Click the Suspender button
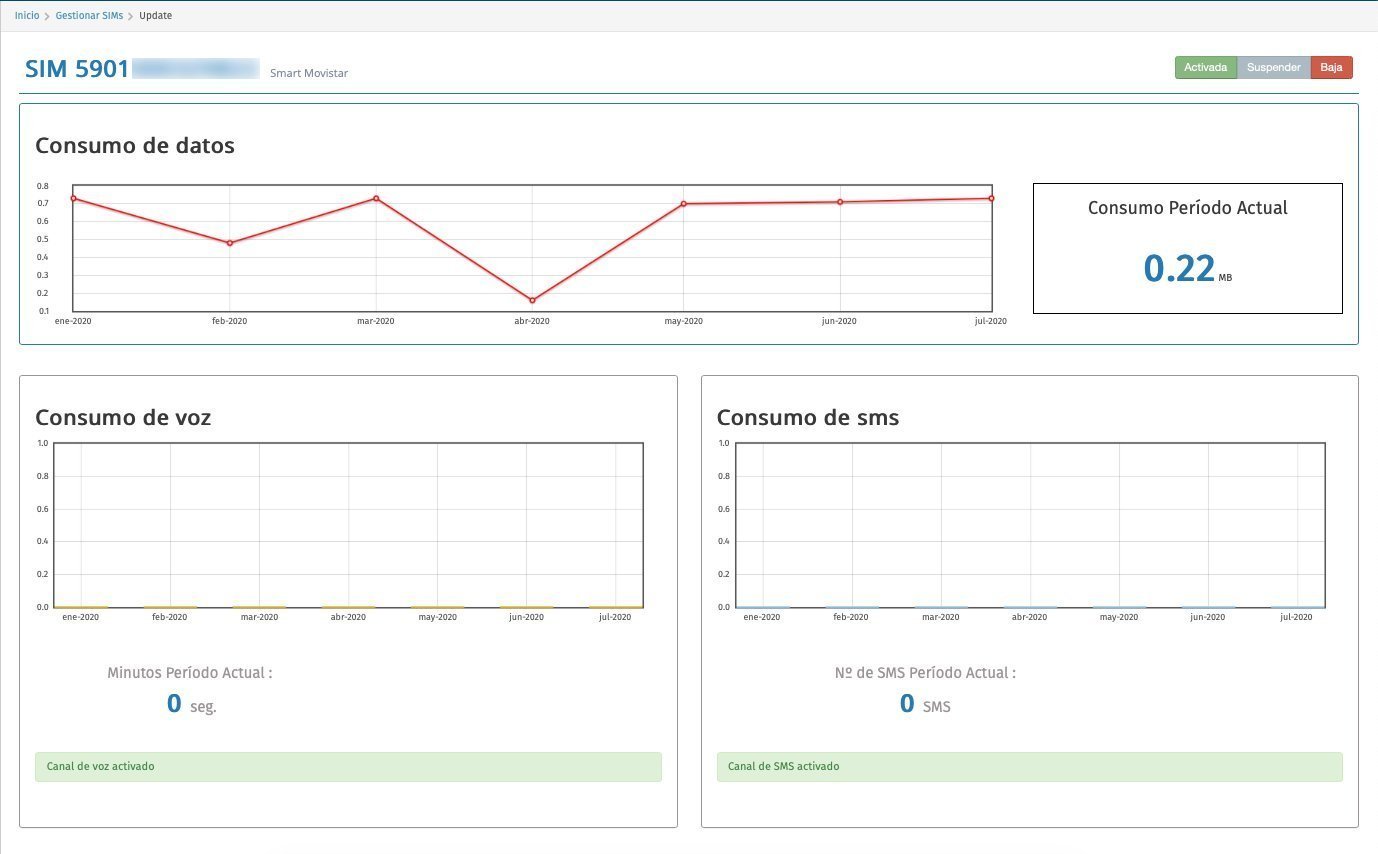The image size is (1378, 854). coord(1273,68)
